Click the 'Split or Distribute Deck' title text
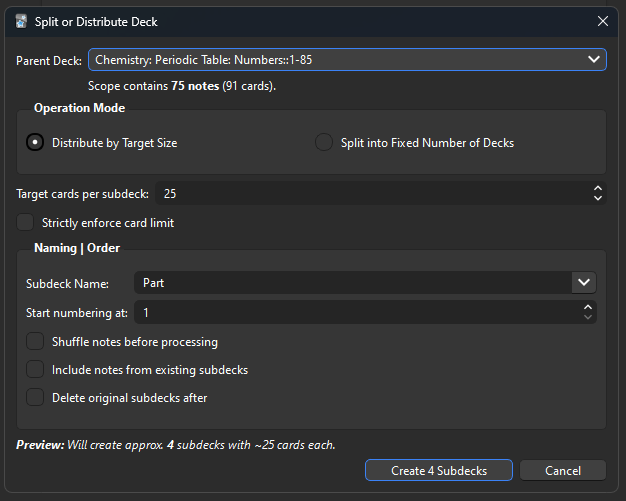The height and width of the screenshot is (501, 626). pos(96,22)
